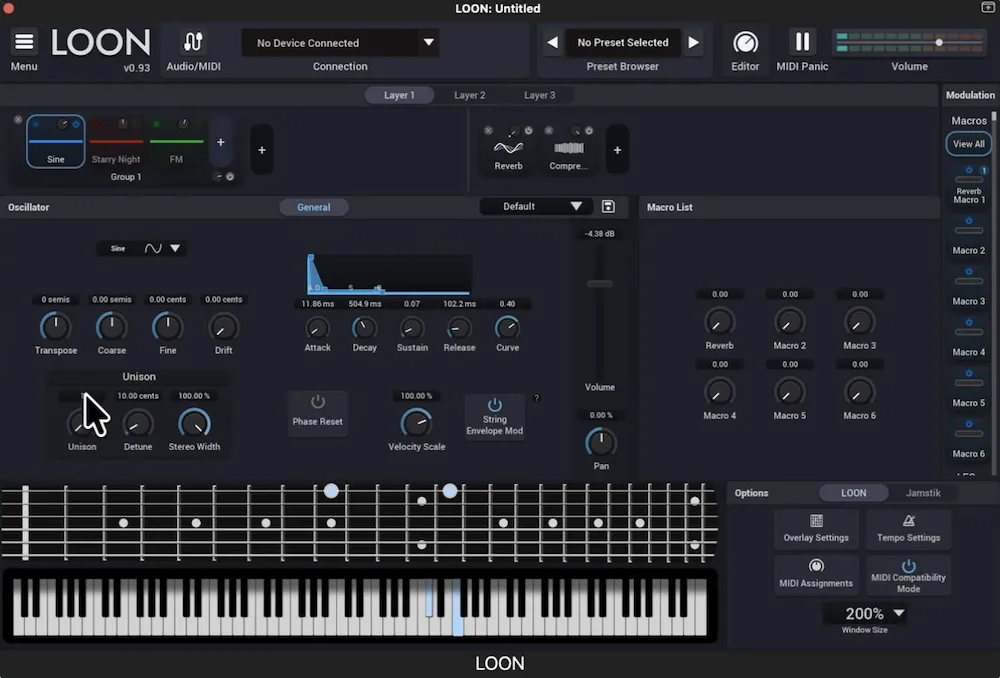Screen dimensions: 1000x678
Task: Open Audio/MIDI settings icon
Action: (x=193, y=42)
